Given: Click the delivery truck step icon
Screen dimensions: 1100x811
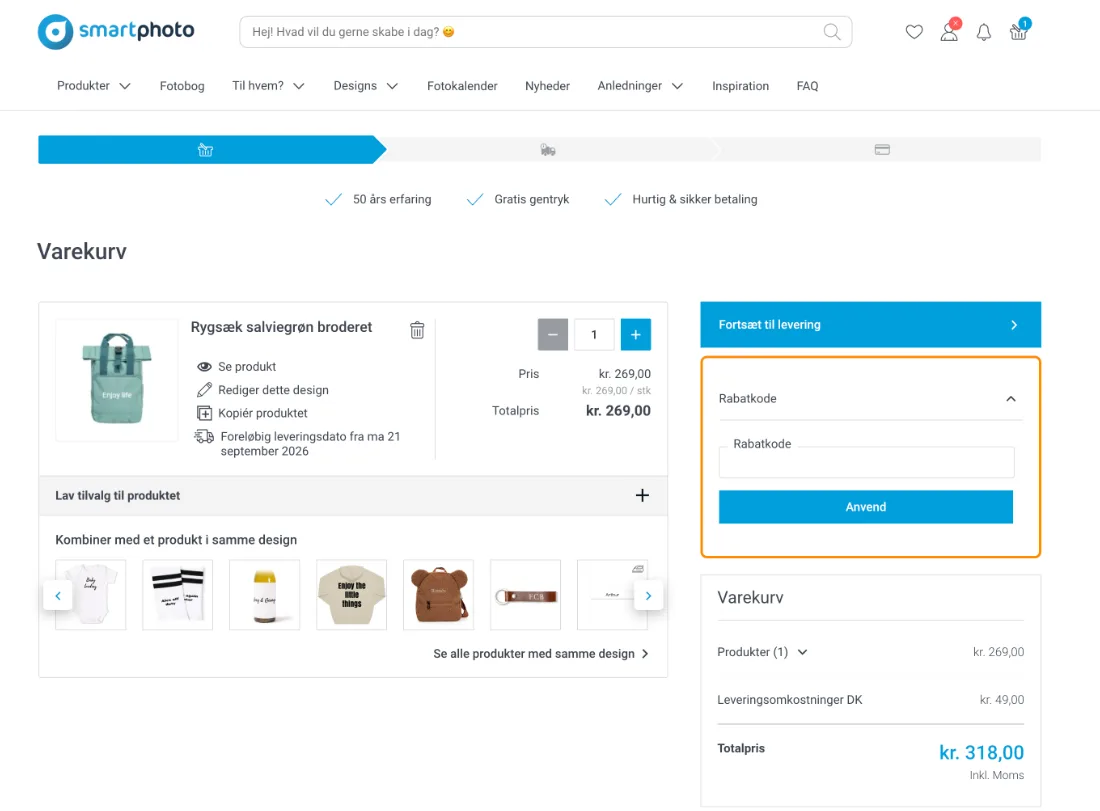Looking at the screenshot, I should coord(548,149).
